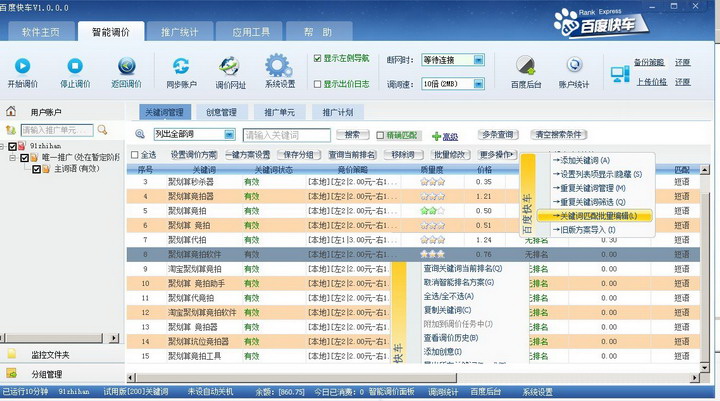
Task: Choose 添加关键词 (A) menu item
Action: click(596, 160)
